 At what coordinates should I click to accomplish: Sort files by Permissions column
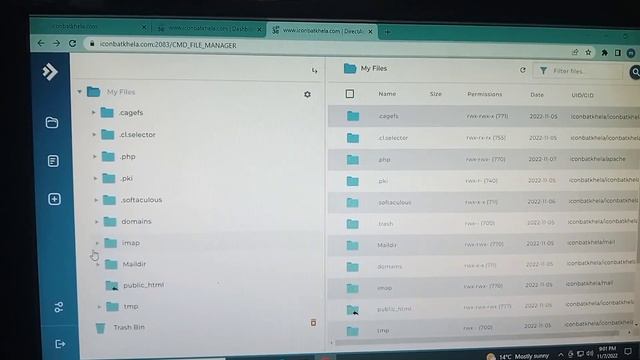(484, 94)
